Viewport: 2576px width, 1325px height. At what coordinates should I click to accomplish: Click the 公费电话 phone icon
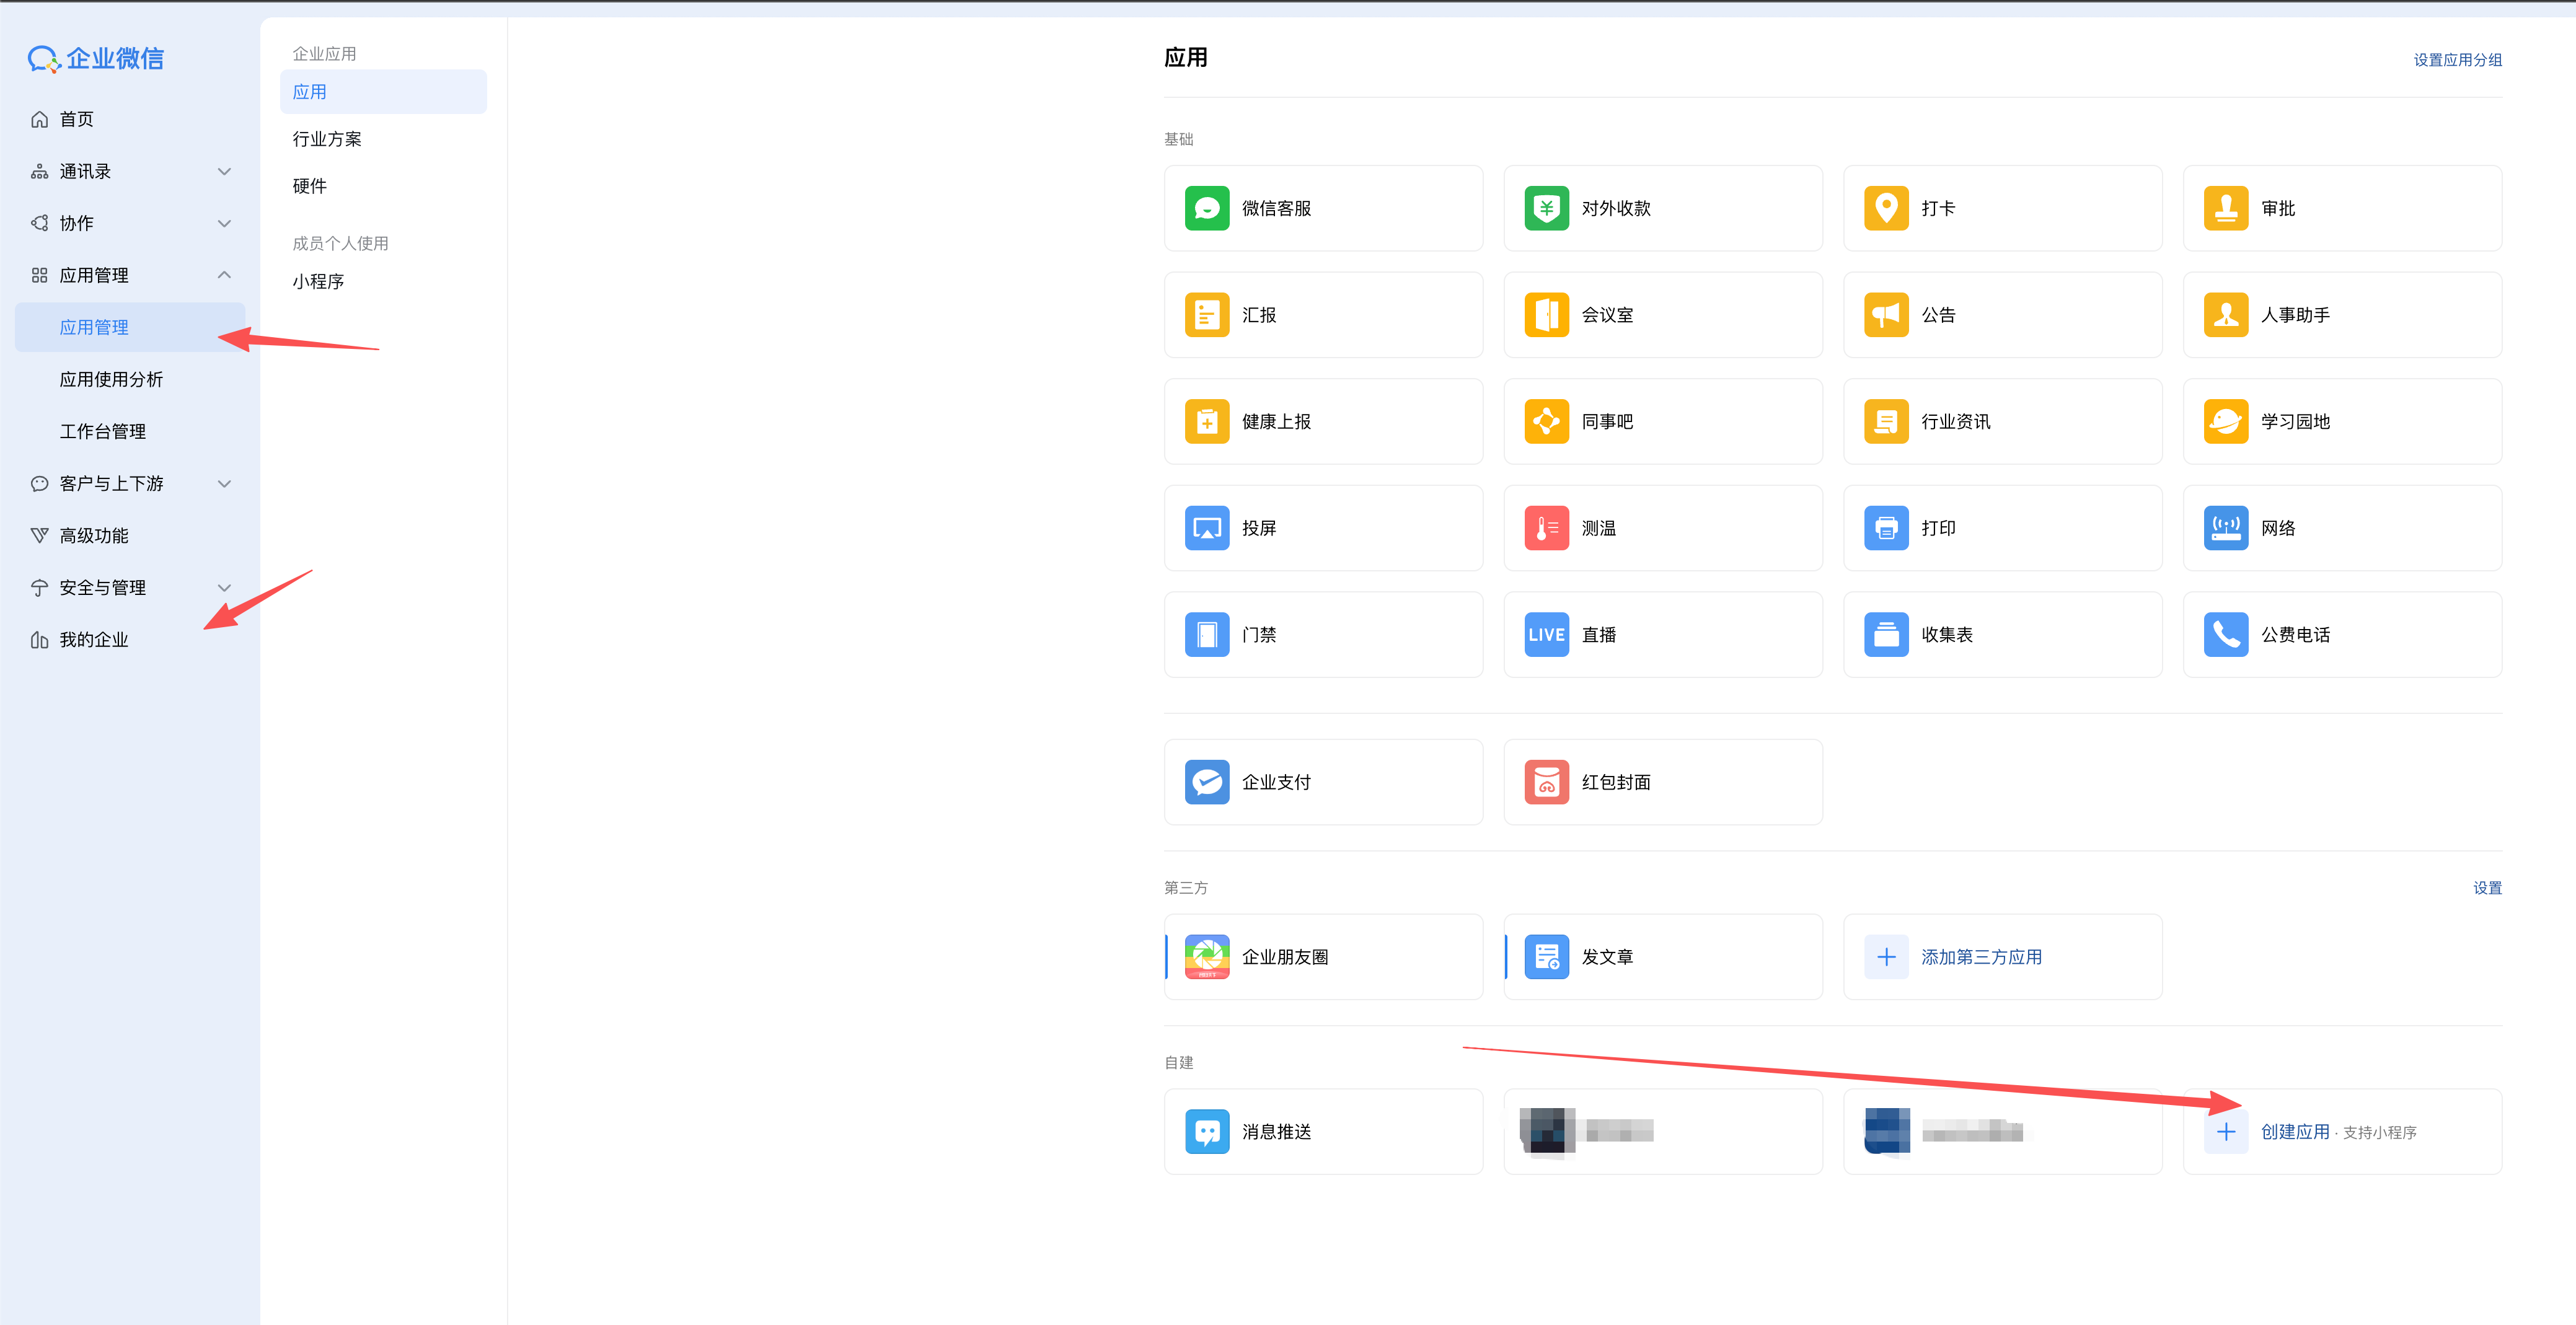click(2225, 635)
